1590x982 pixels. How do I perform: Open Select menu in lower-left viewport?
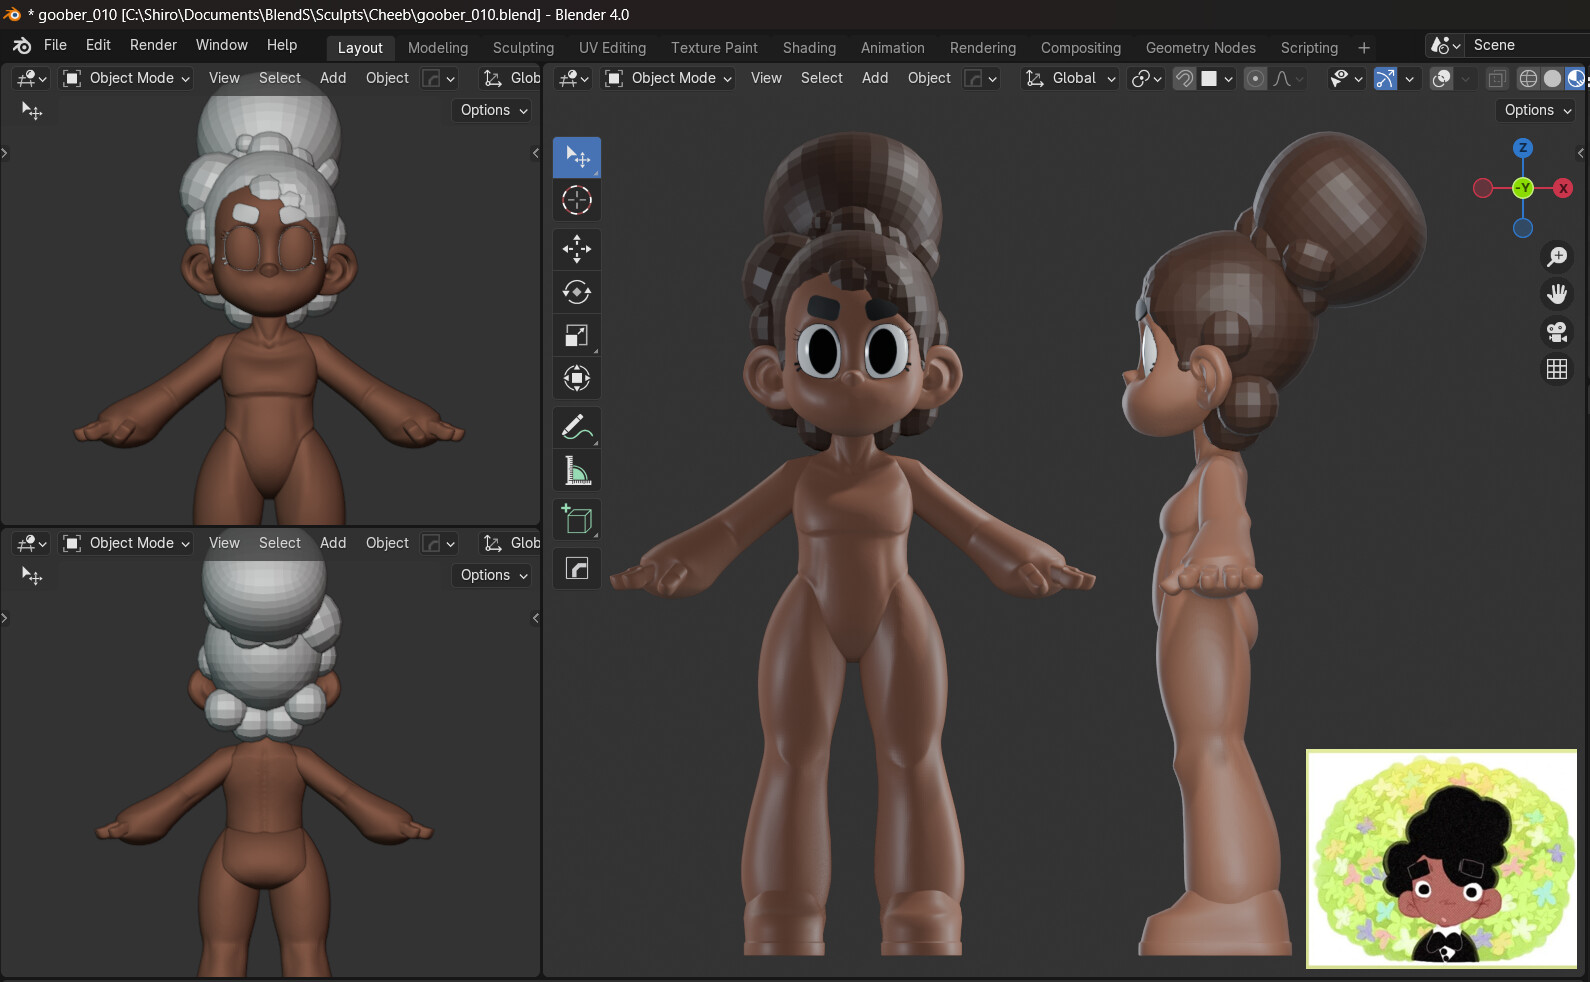(x=279, y=543)
